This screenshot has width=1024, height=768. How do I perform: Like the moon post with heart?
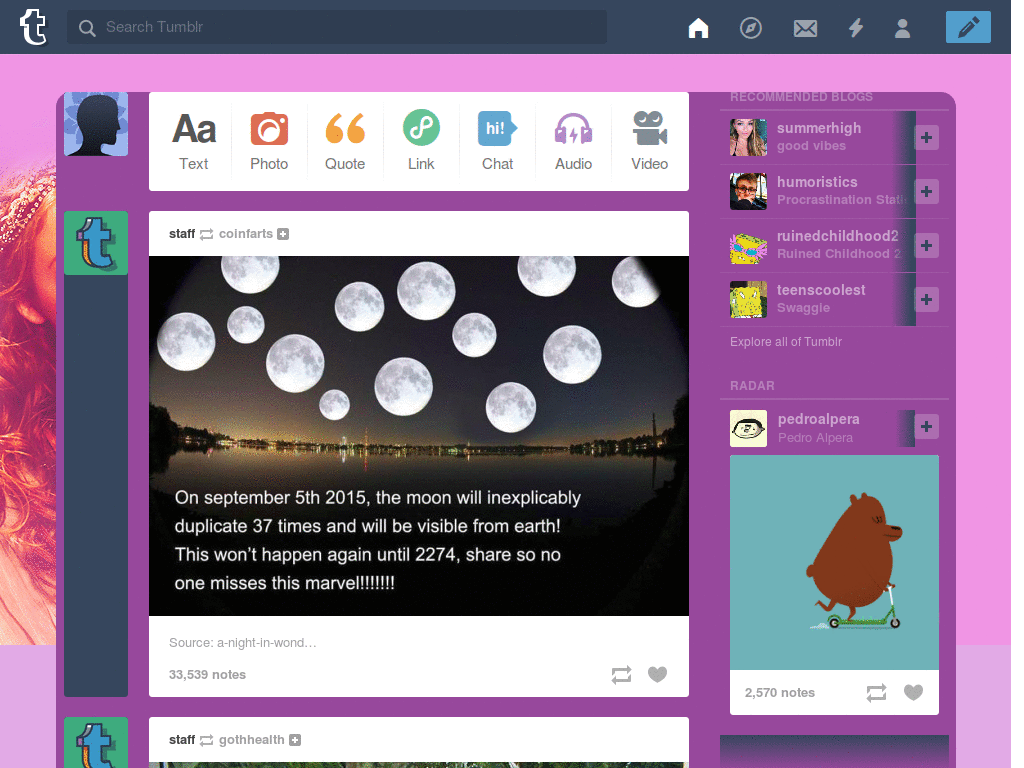657,675
